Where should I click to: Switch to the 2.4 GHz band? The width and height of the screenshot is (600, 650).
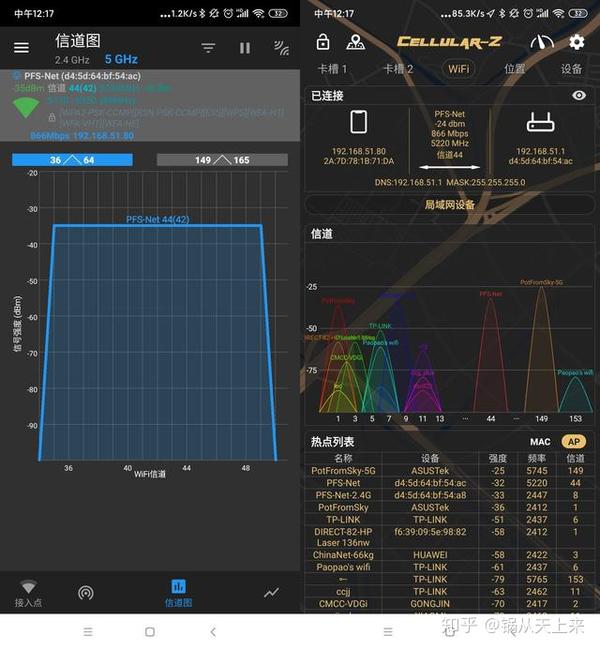pyautogui.click(x=72, y=60)
